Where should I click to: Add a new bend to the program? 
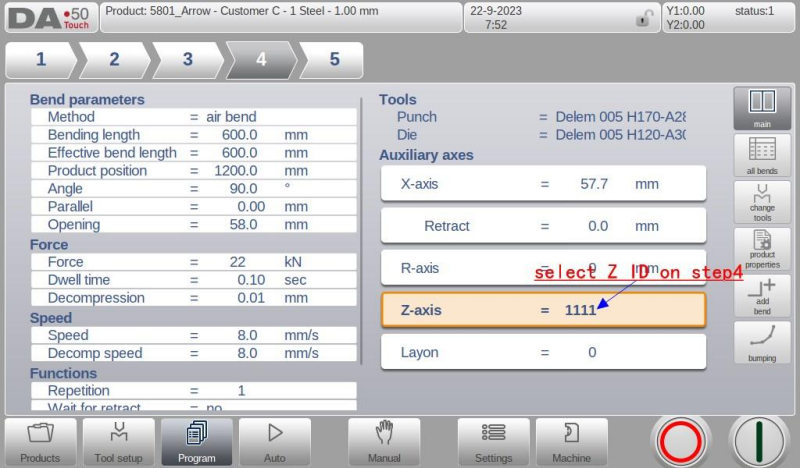(762, 296)
